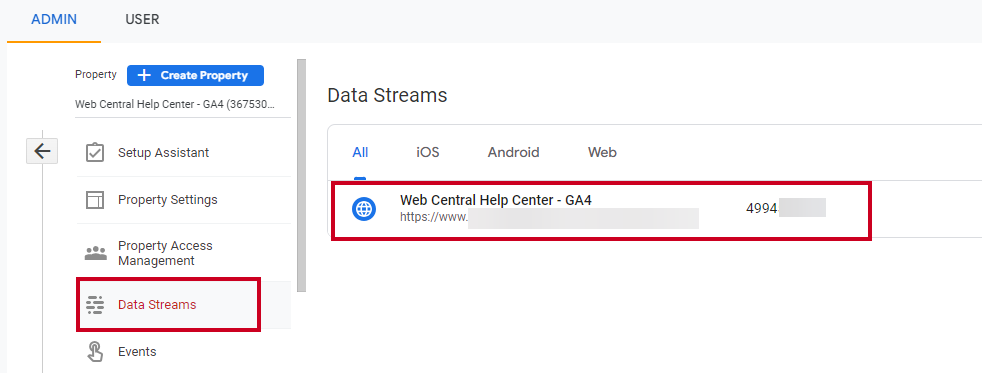
Task: Click the Data Streams icon in sidebar
Action: [x=95, y=305]
